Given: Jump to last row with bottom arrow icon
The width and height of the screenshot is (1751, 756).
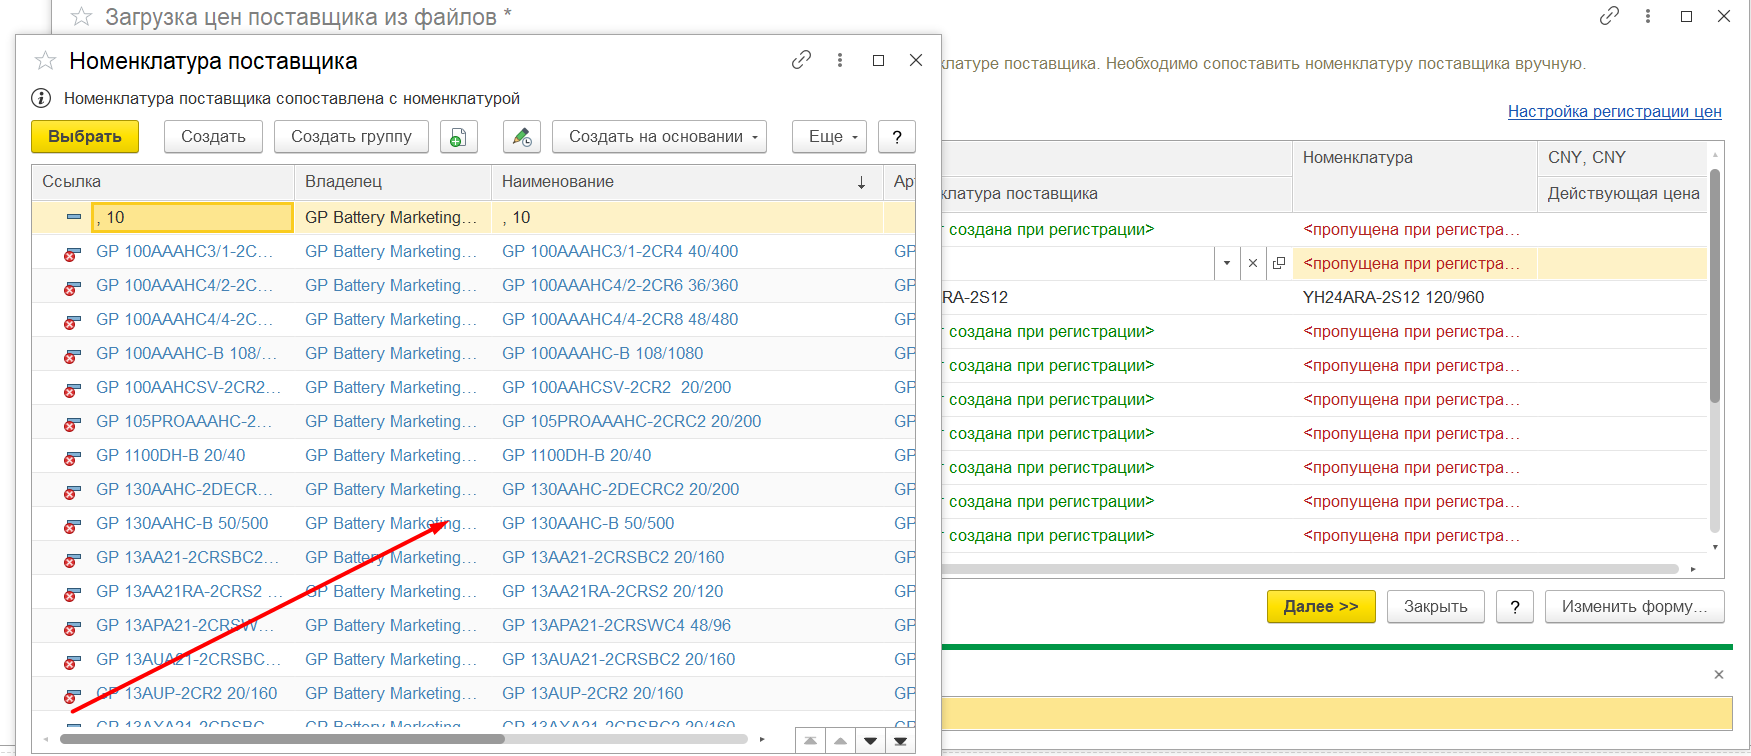Looking at the screenshot, I should (900, 741).
